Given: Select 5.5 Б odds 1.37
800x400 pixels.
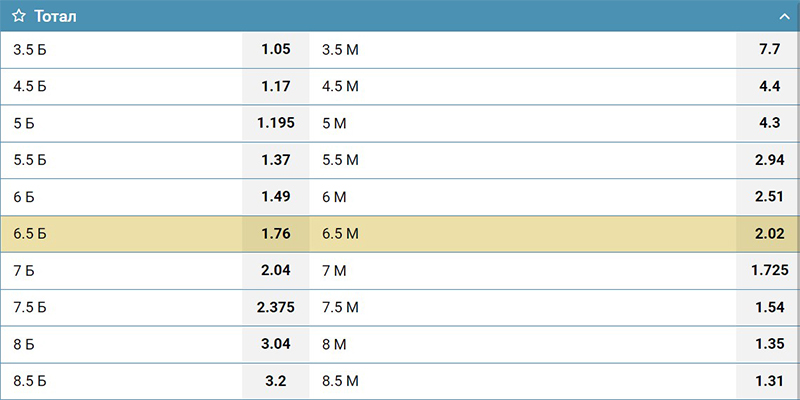Looking at the screenshot, I should (276, 160).
